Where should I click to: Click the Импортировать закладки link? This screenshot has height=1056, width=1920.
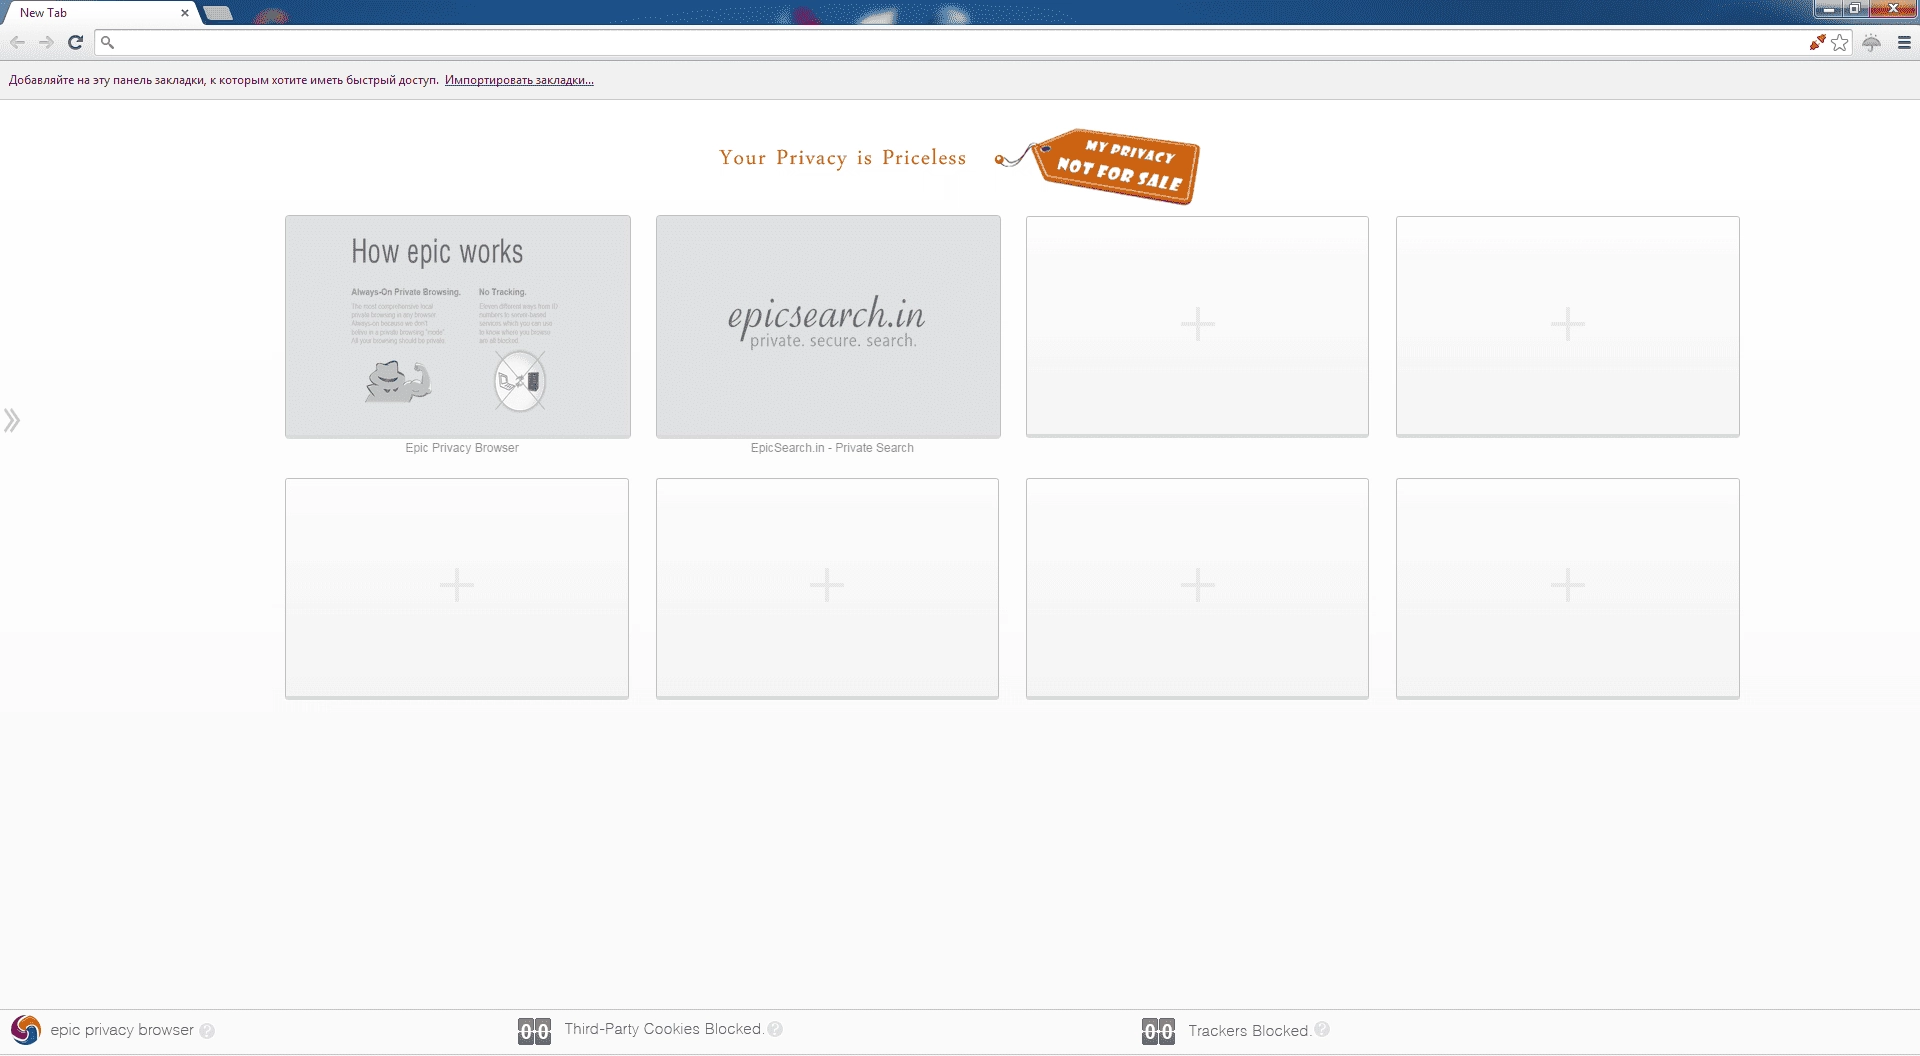(x=519, y=80)
